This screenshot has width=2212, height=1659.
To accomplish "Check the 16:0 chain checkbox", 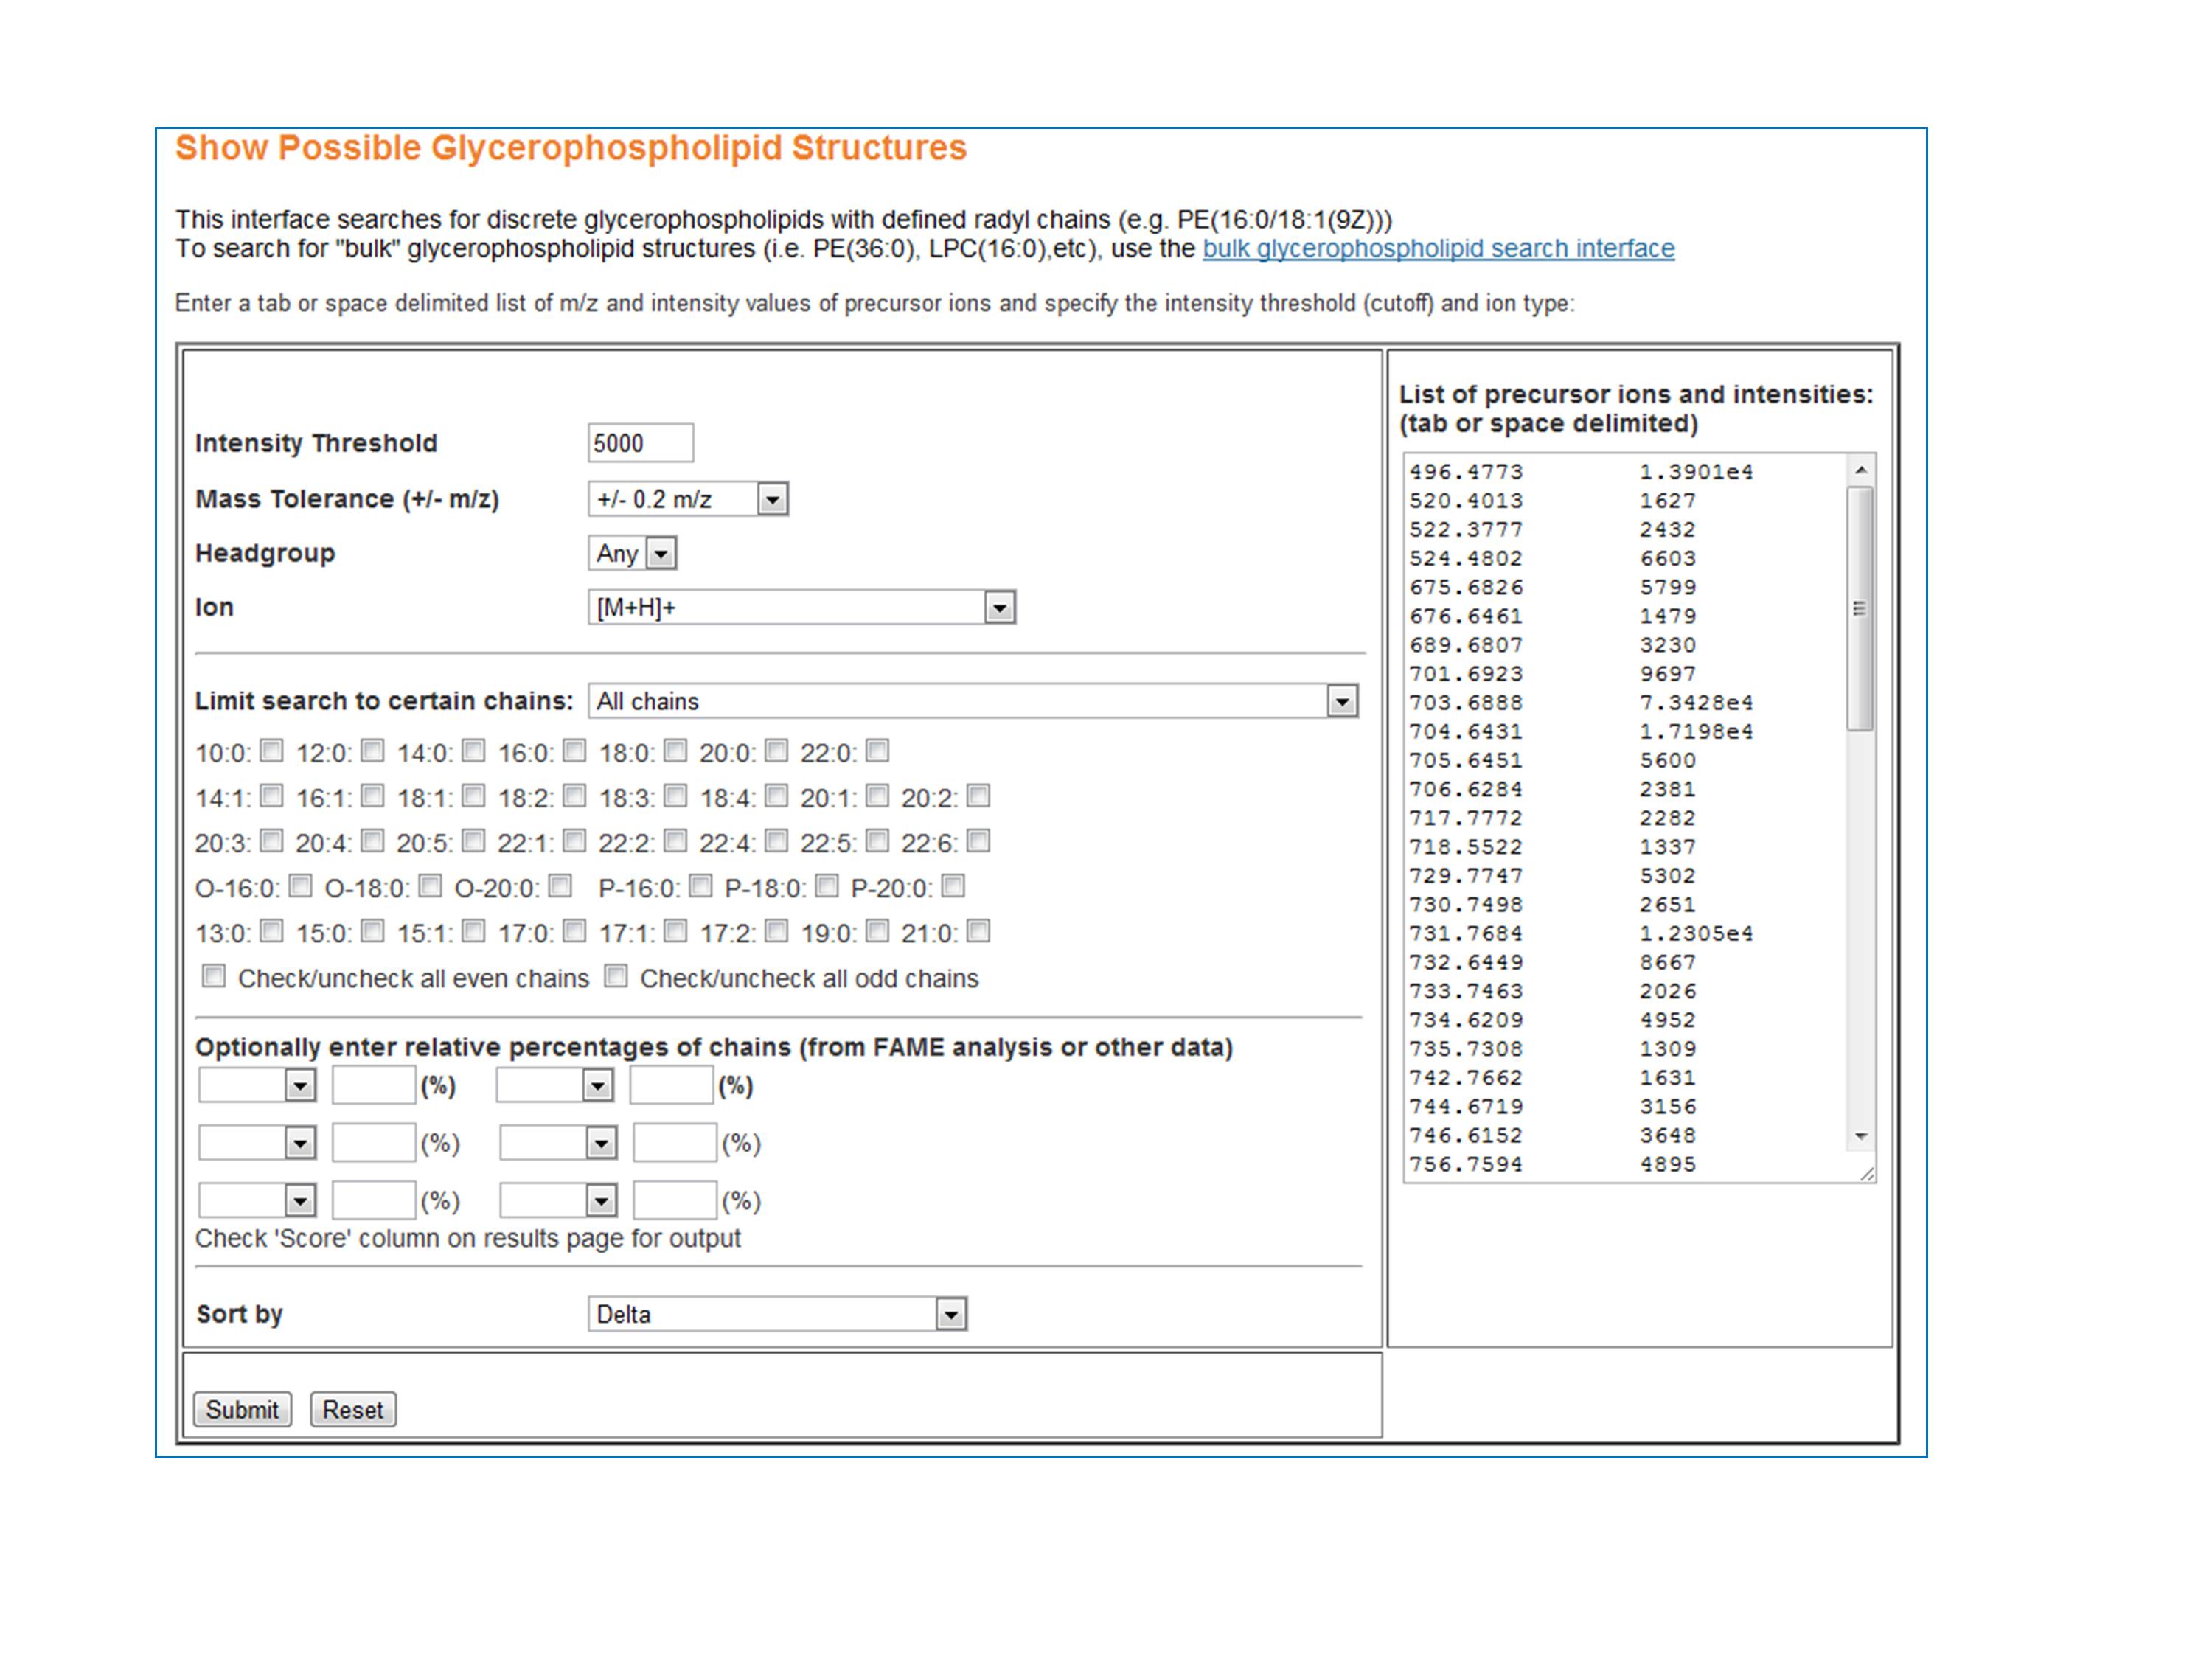I will pyautogui.click(x=574, y=750).
